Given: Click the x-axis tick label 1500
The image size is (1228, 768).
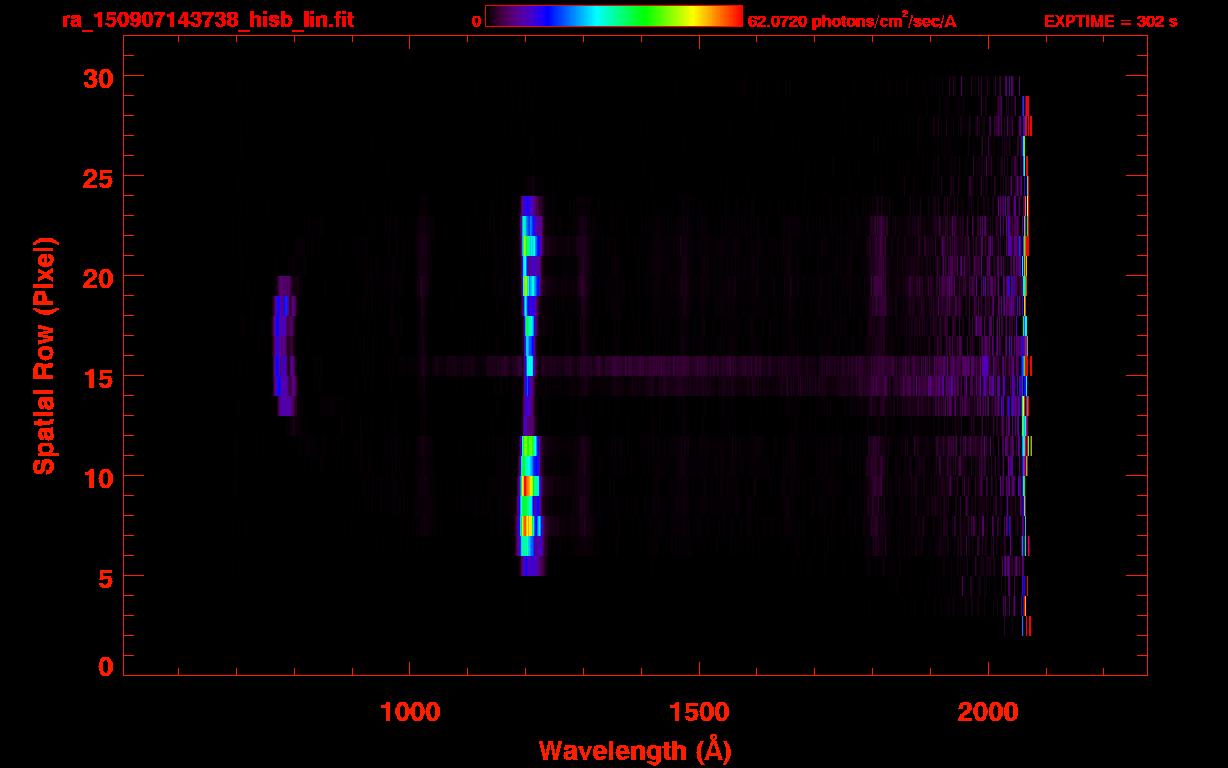Looking at the screenshot, I should coord(699,711).
